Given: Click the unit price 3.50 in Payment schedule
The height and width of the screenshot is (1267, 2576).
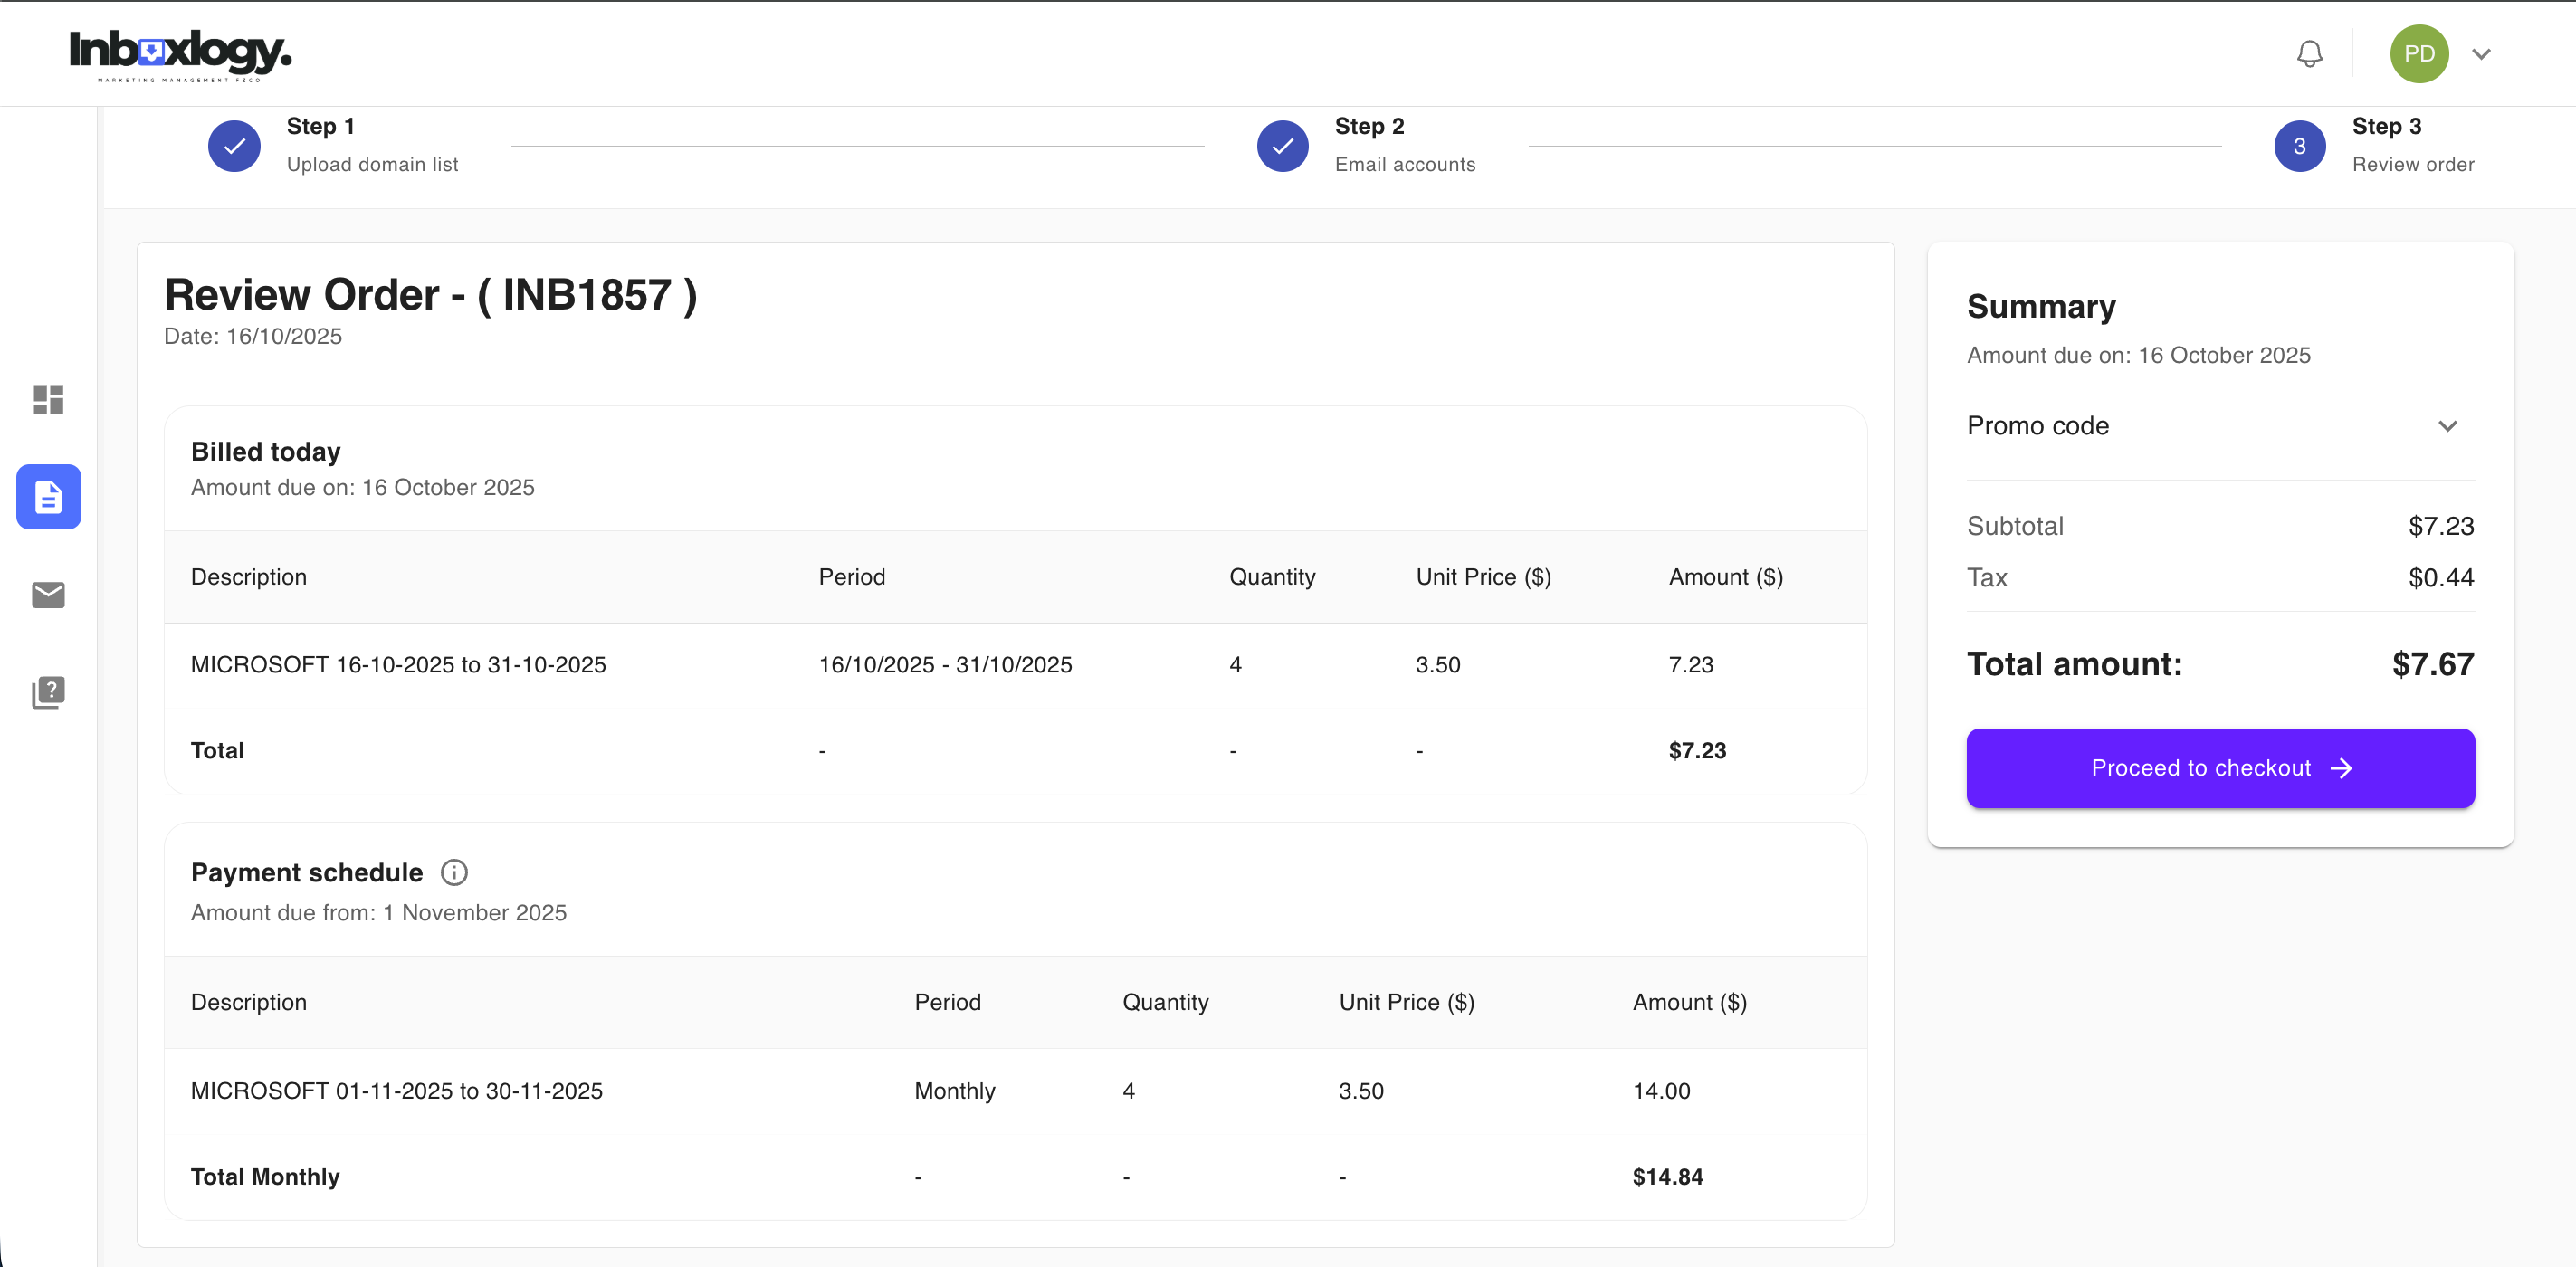Looking at the screenshot, I should pyautogui.click(x=1361, y=1091).
